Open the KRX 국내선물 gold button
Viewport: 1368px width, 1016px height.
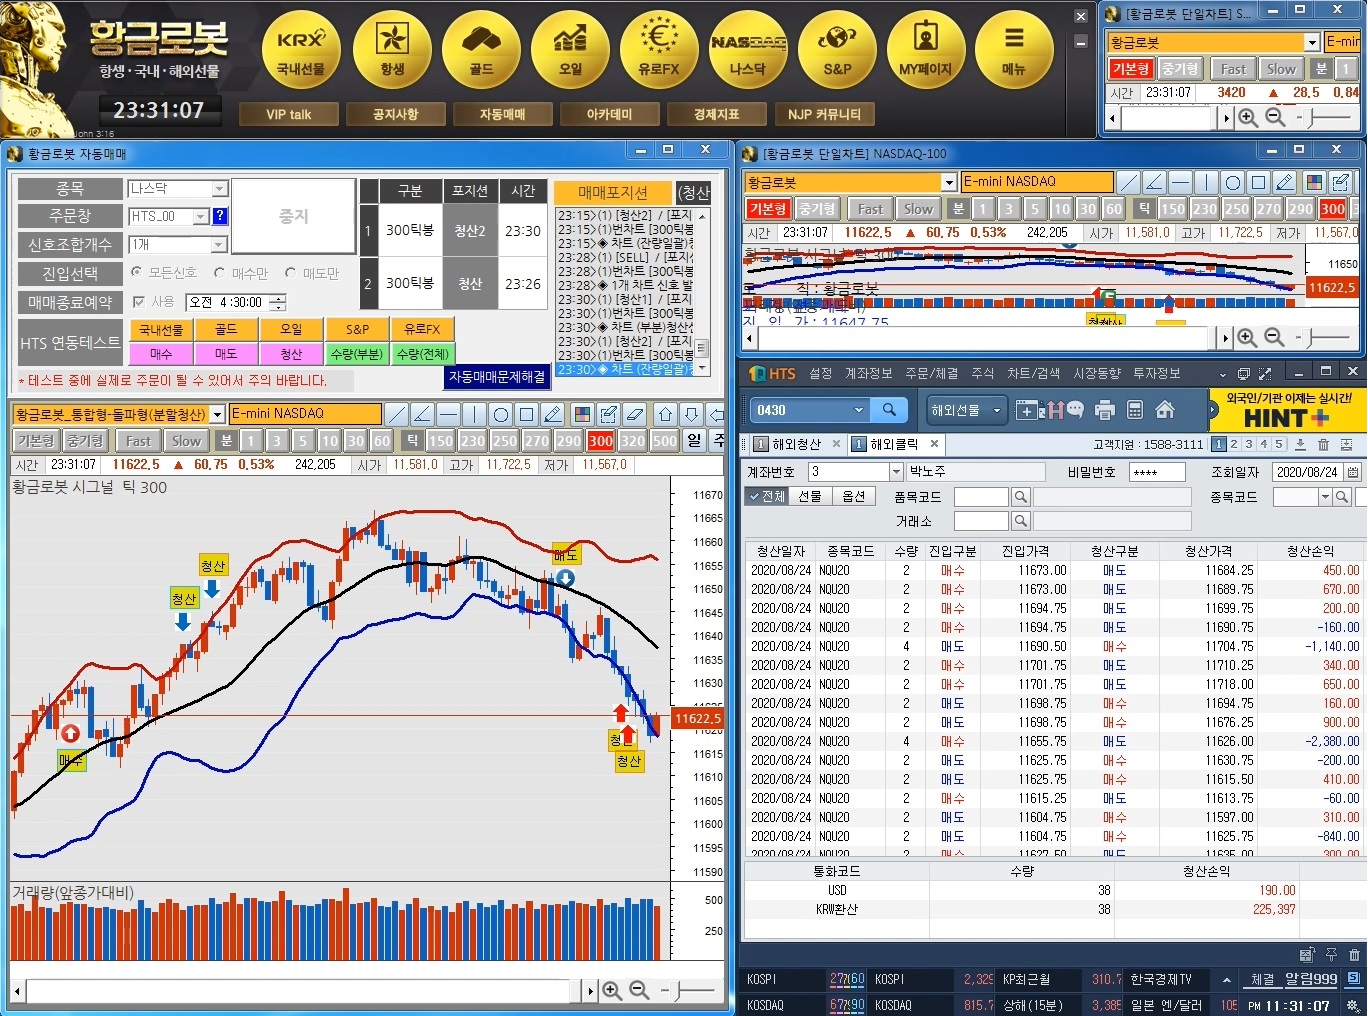coord(301,49)
